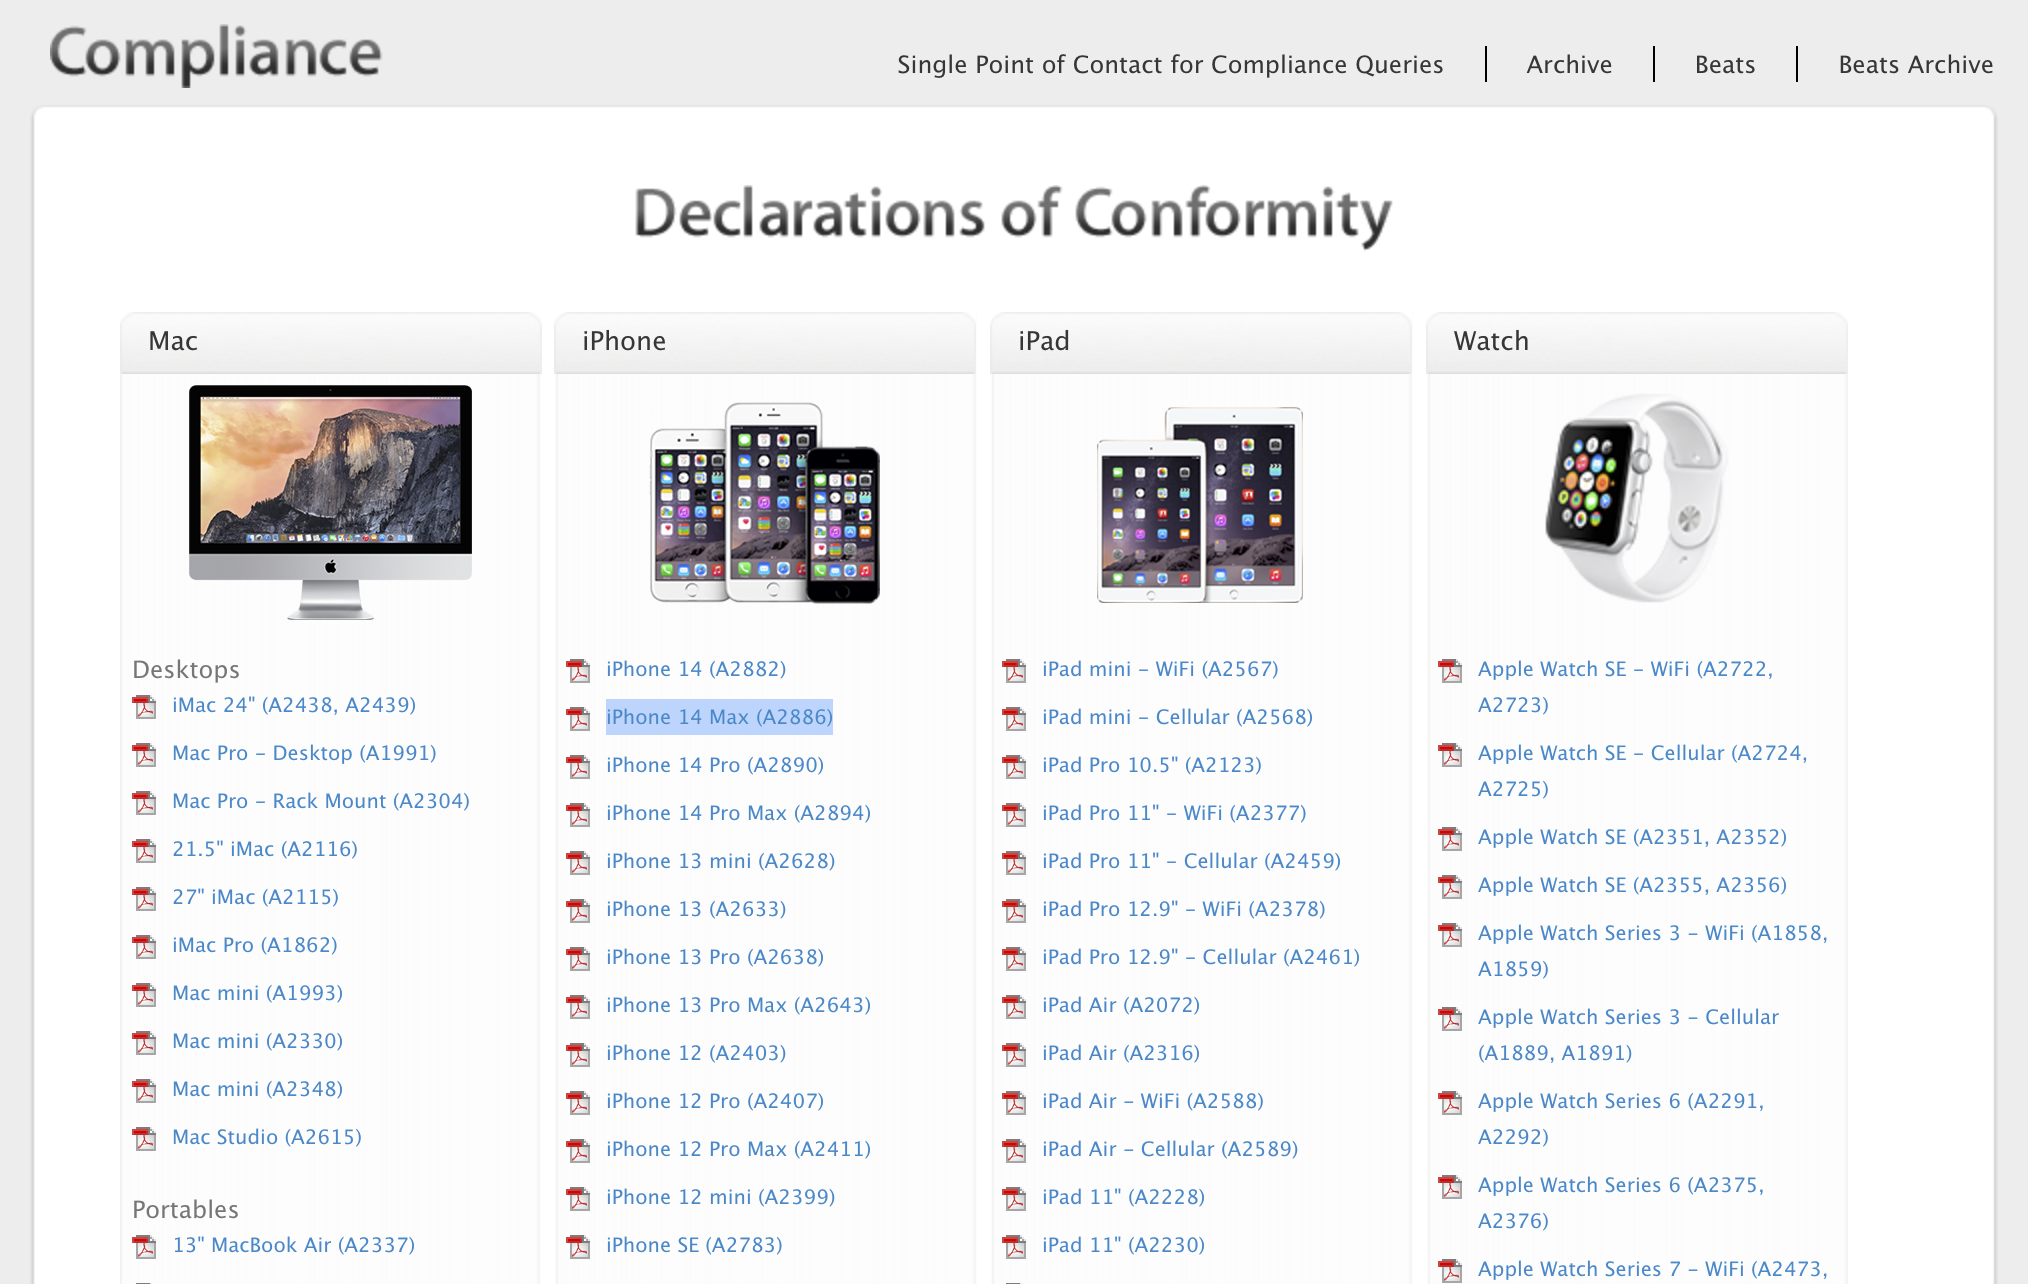Select the Beats navigation tab

(1725, 65)
